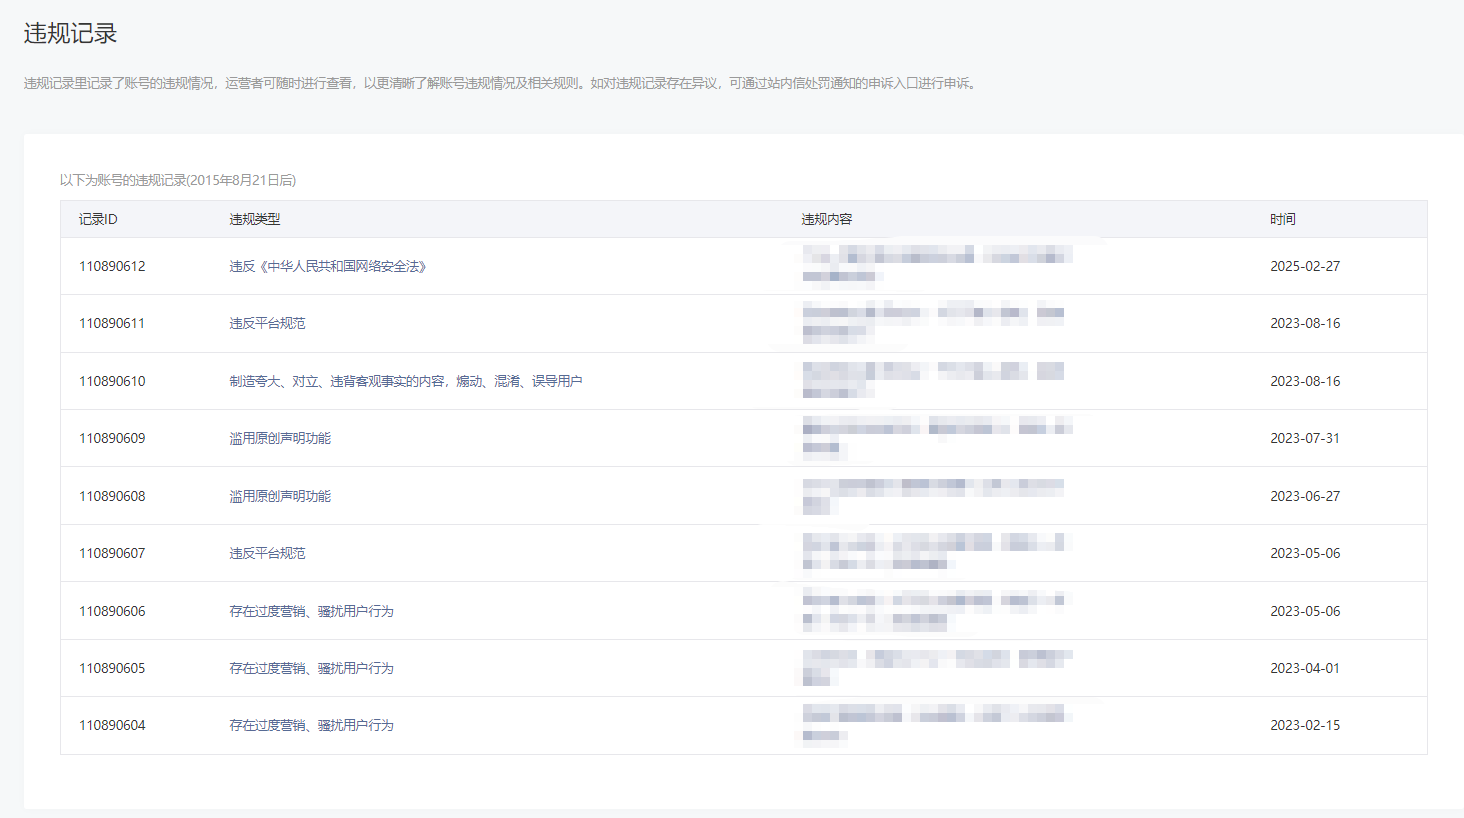Click record ID 110890612
Viewport: 1464px width, 818px height.
(x=112, y=266)
